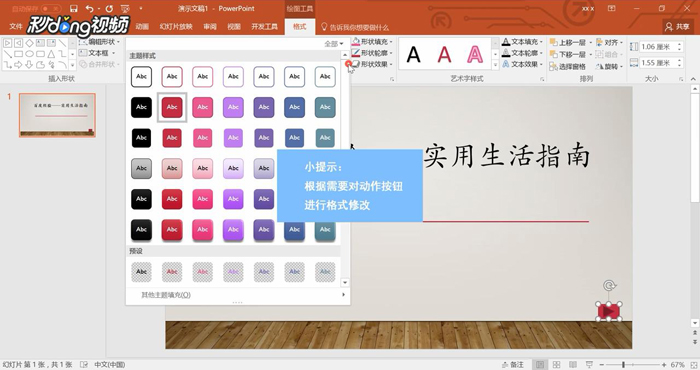Viewport: 700px width, 370px height.
Task: Click the red action button on the slide
Action: [x=608, y=311]
